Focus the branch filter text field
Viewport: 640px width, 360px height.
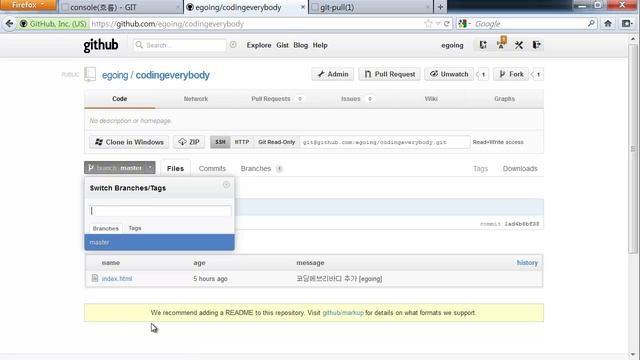160,211
